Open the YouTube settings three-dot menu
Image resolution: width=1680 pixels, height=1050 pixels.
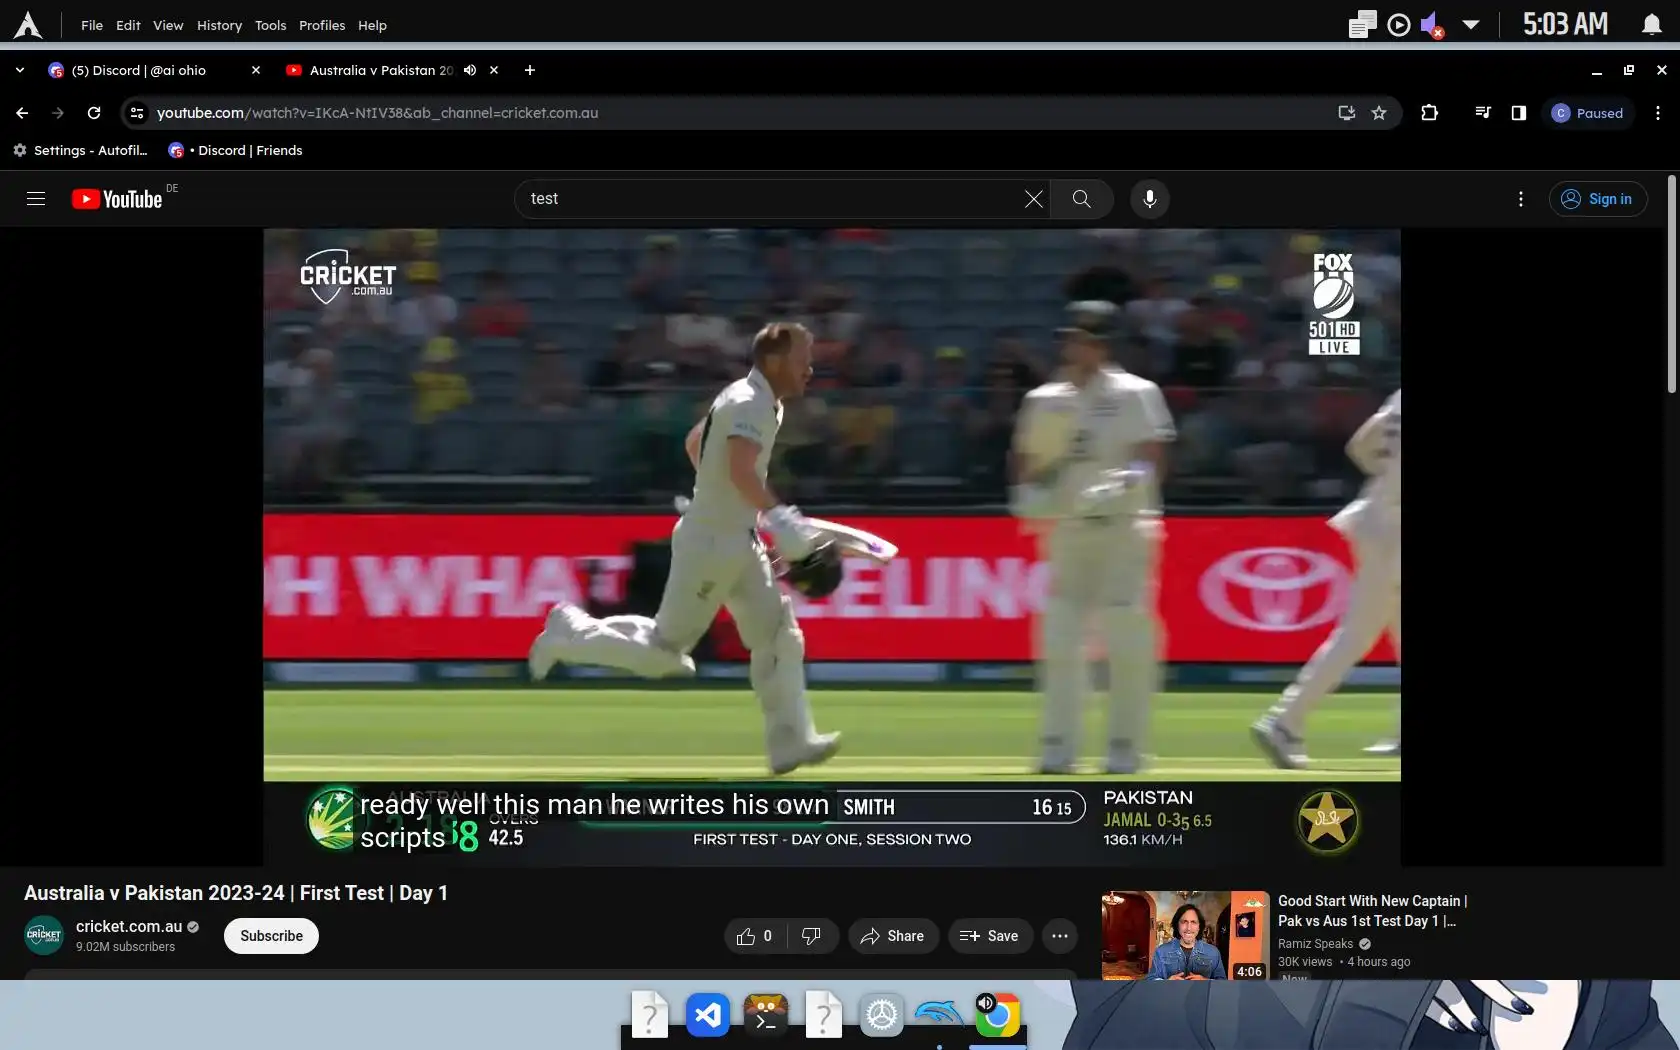(1521, 199)
